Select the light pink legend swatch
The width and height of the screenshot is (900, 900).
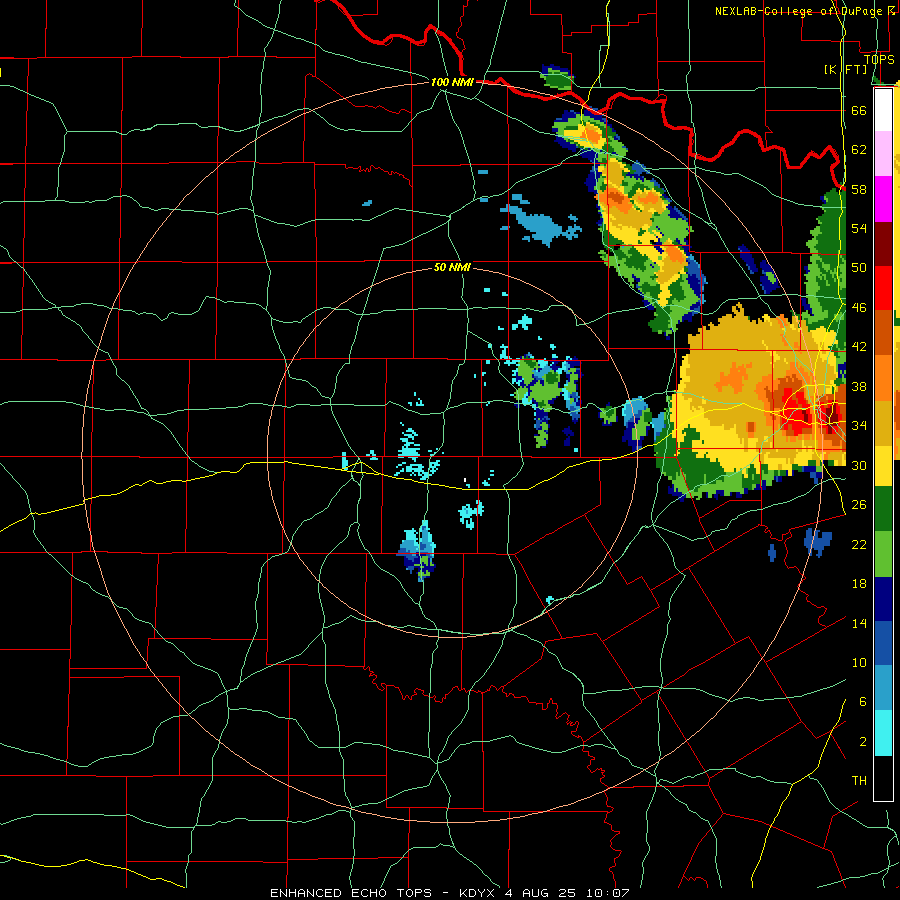click(x=883, y=154)
